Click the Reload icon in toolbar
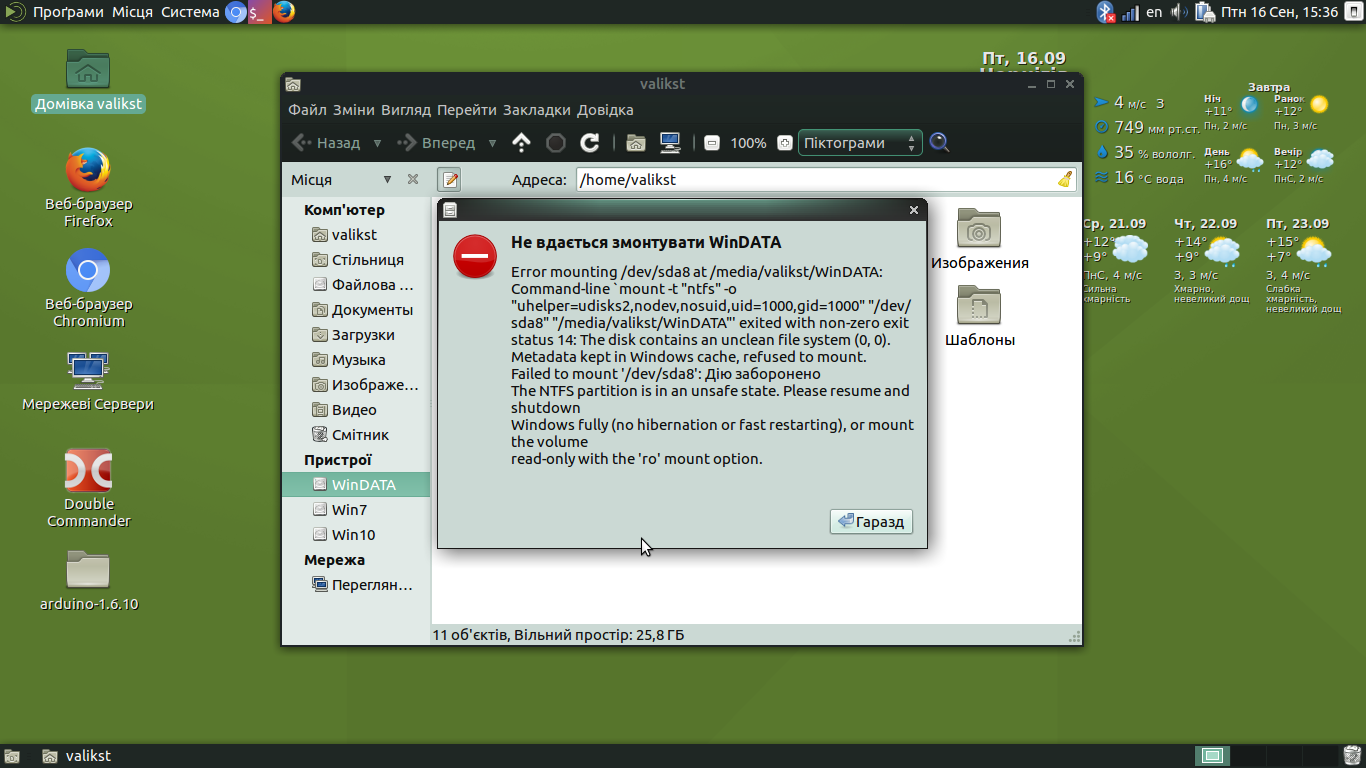Image resolution: width=1366 pixels, height=768 pixels. (590, 143)
